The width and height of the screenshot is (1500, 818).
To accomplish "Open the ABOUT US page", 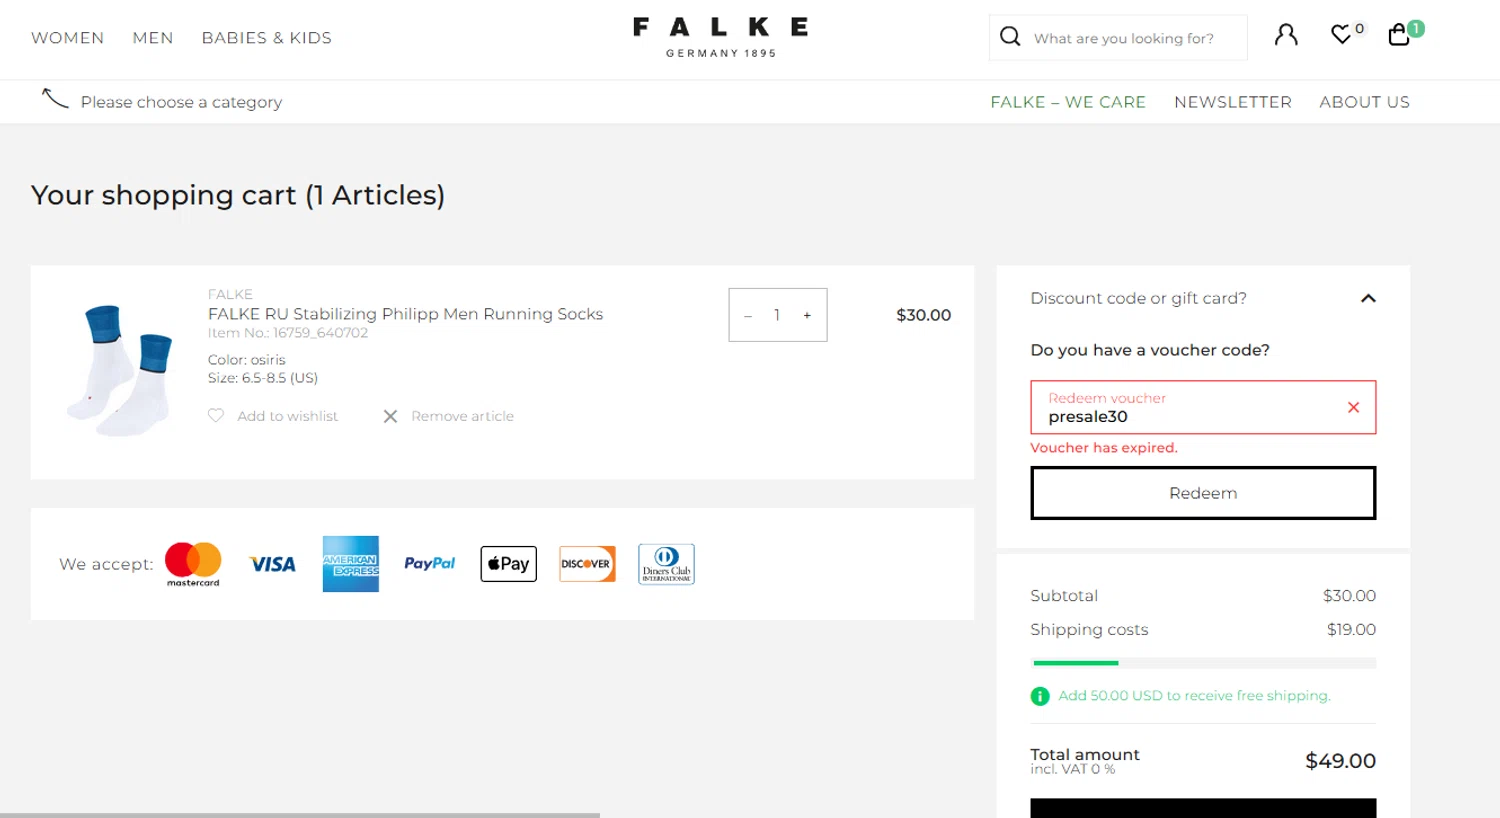I will point(1364,102).
